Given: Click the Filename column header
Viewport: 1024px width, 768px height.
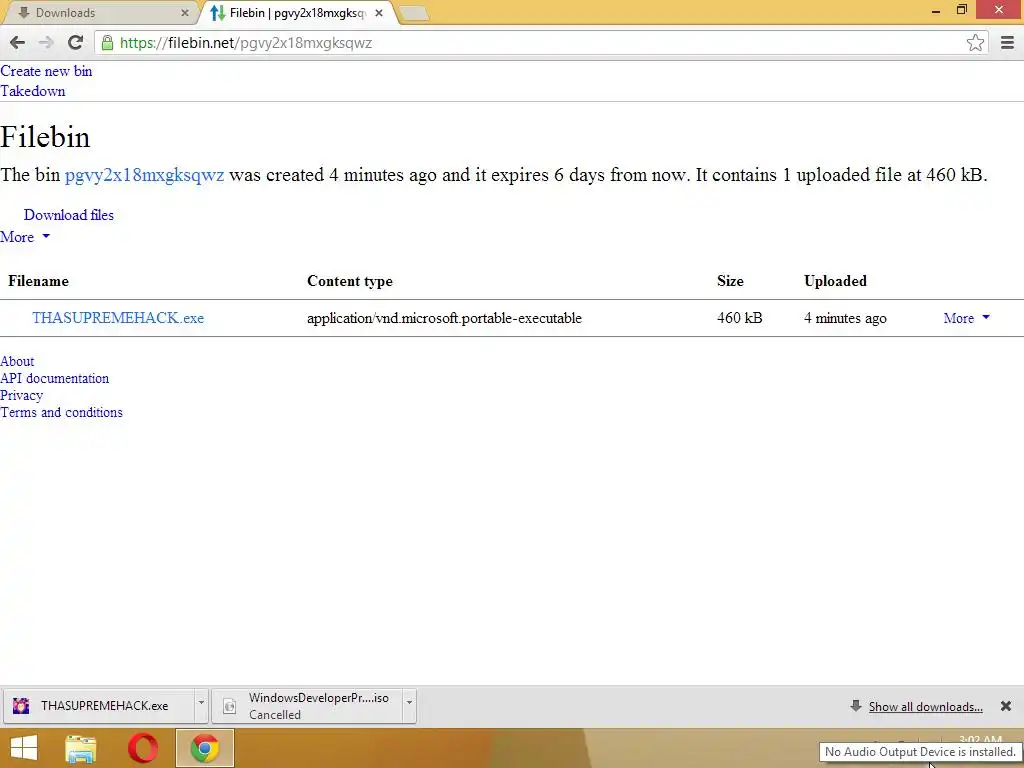Looking at the screenshot, I should pyautogui.click(x=39, y=281).
